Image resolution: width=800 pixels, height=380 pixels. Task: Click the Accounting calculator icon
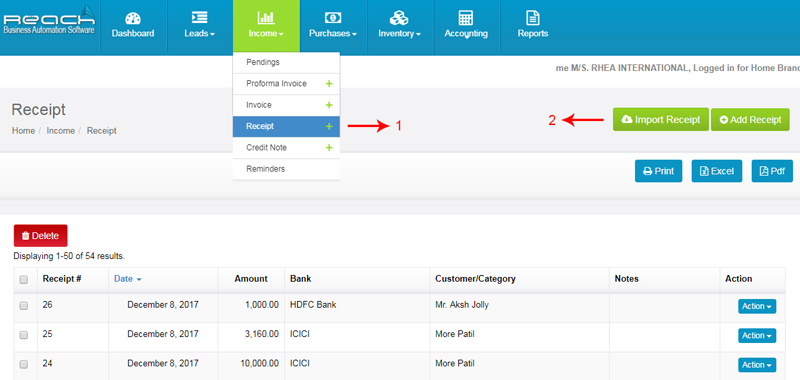466,18
